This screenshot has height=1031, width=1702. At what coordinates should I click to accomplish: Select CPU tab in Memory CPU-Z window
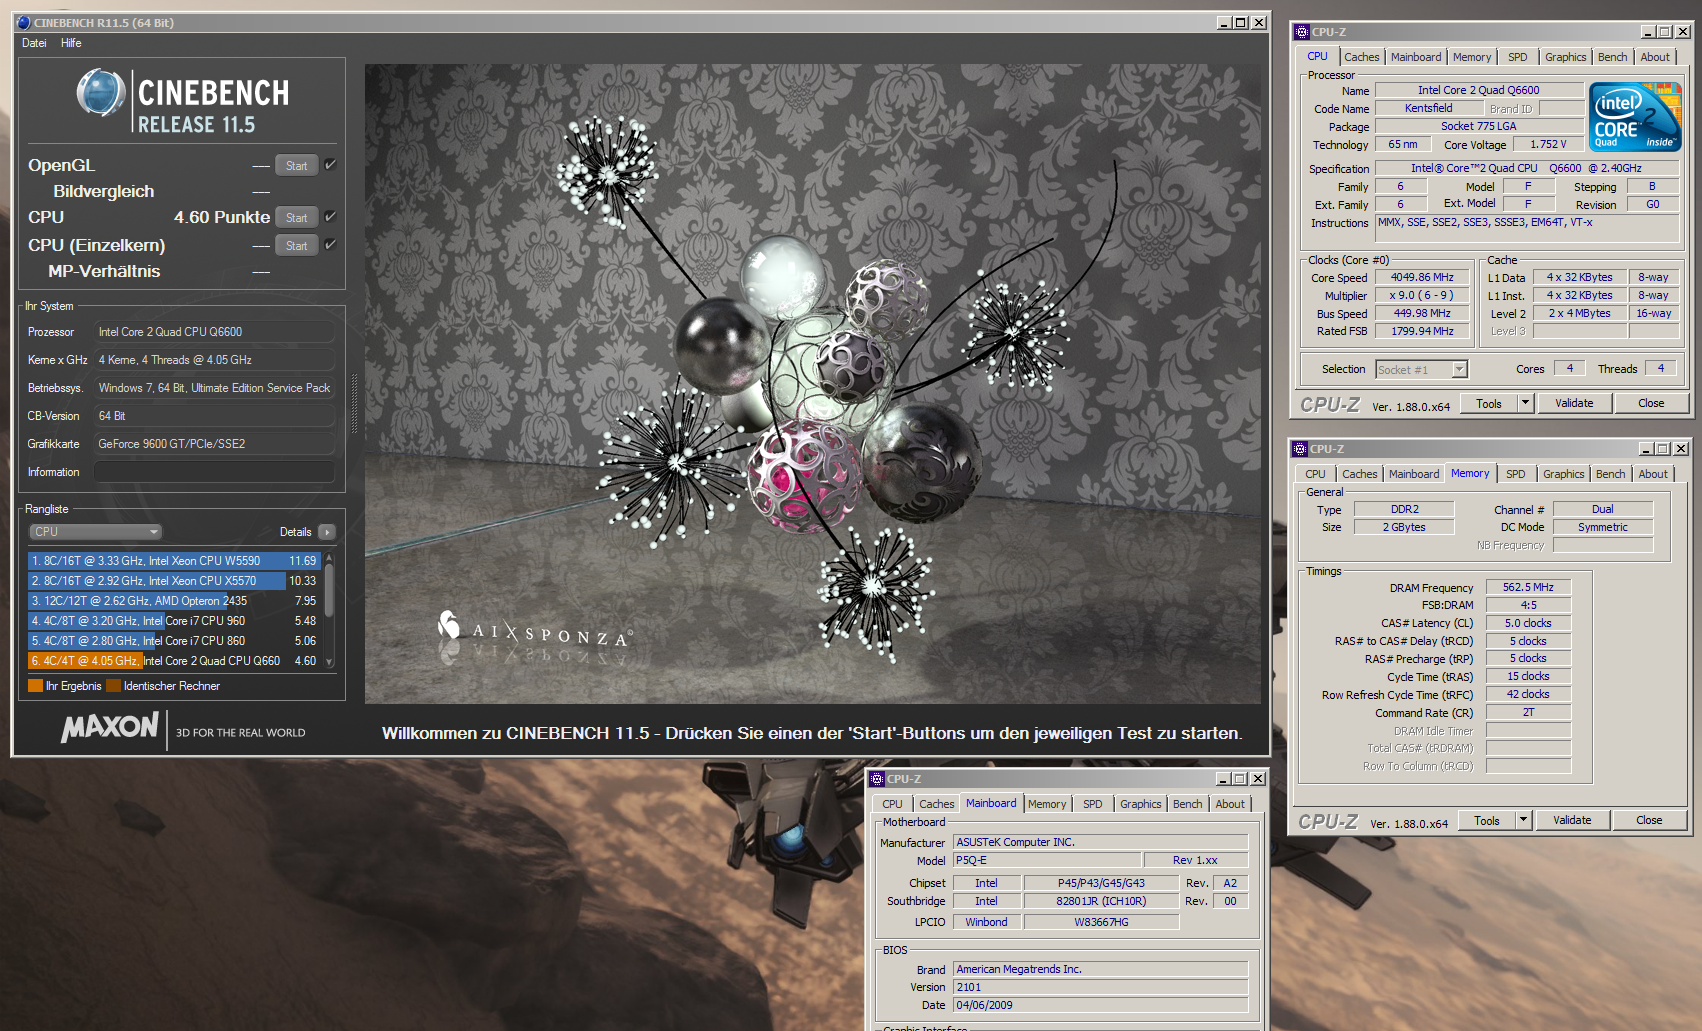pos(1315,474)
